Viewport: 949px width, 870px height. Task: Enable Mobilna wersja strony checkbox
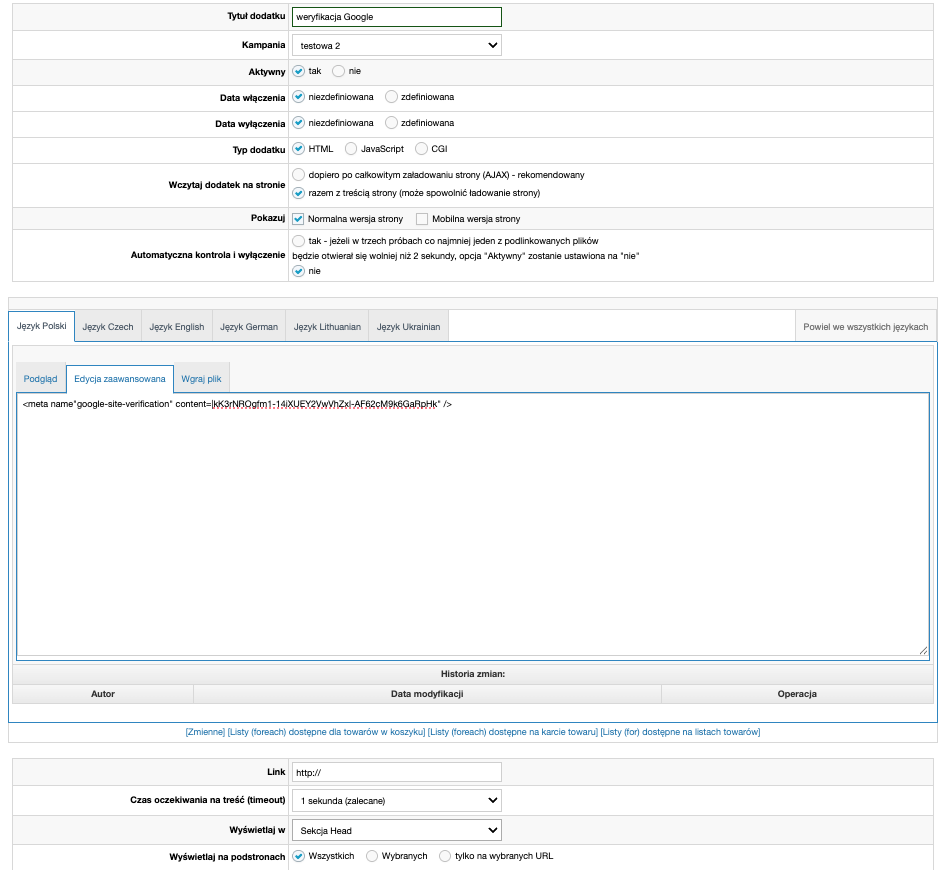(x=422, y=219)
